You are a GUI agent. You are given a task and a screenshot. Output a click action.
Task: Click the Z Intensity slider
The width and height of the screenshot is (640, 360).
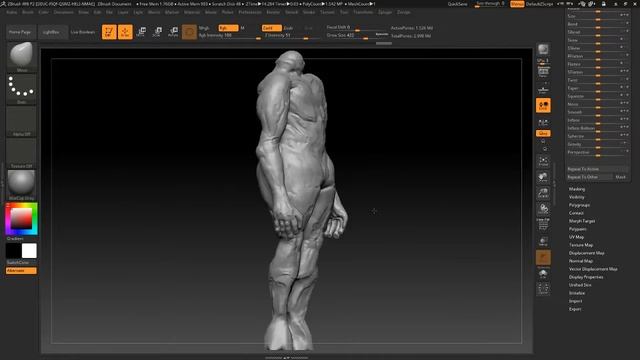(292, 36)
